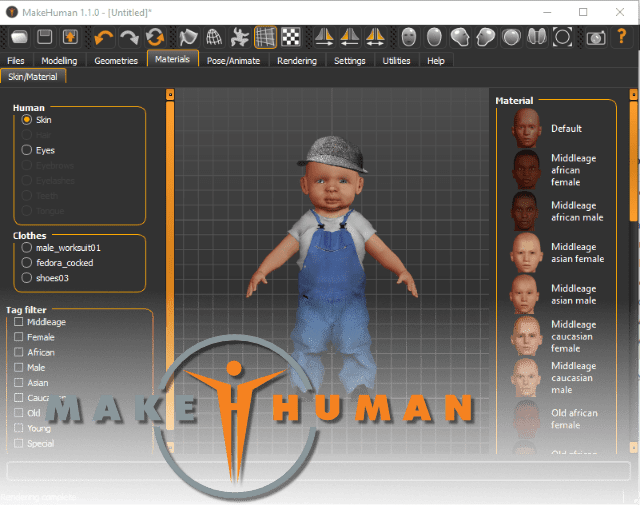Open the Materials tab

(173, 59)
